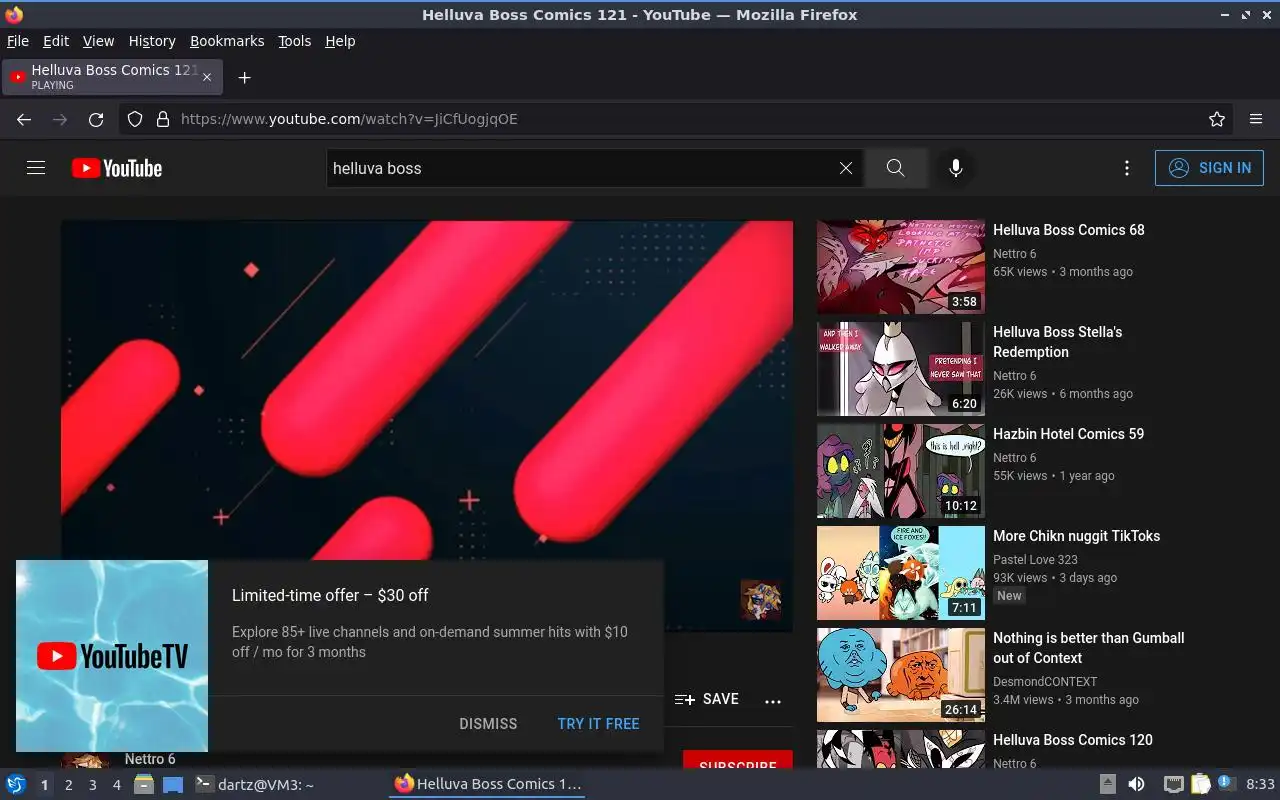Image resolution: width=1280 pixels, height=800 pixels.
Task: Open the File menu
Action: point(18,41)
